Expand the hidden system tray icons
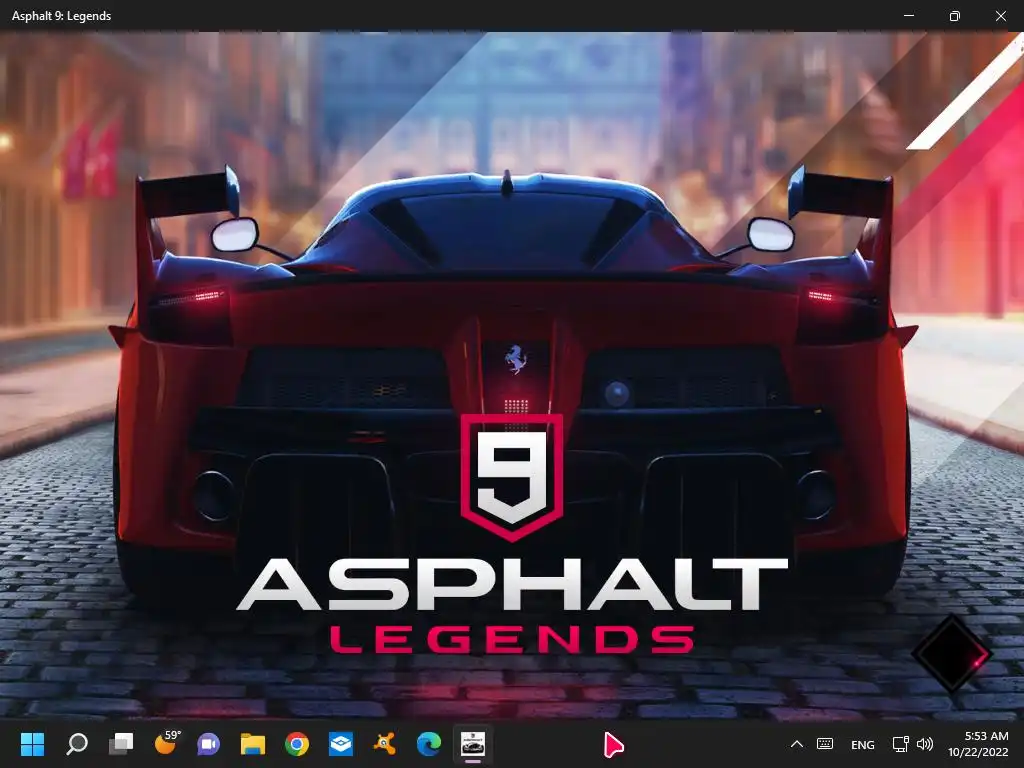Image resolution: width=1024 pixels, height=768 pixels. pyautogui.click(x=797, y=744)
